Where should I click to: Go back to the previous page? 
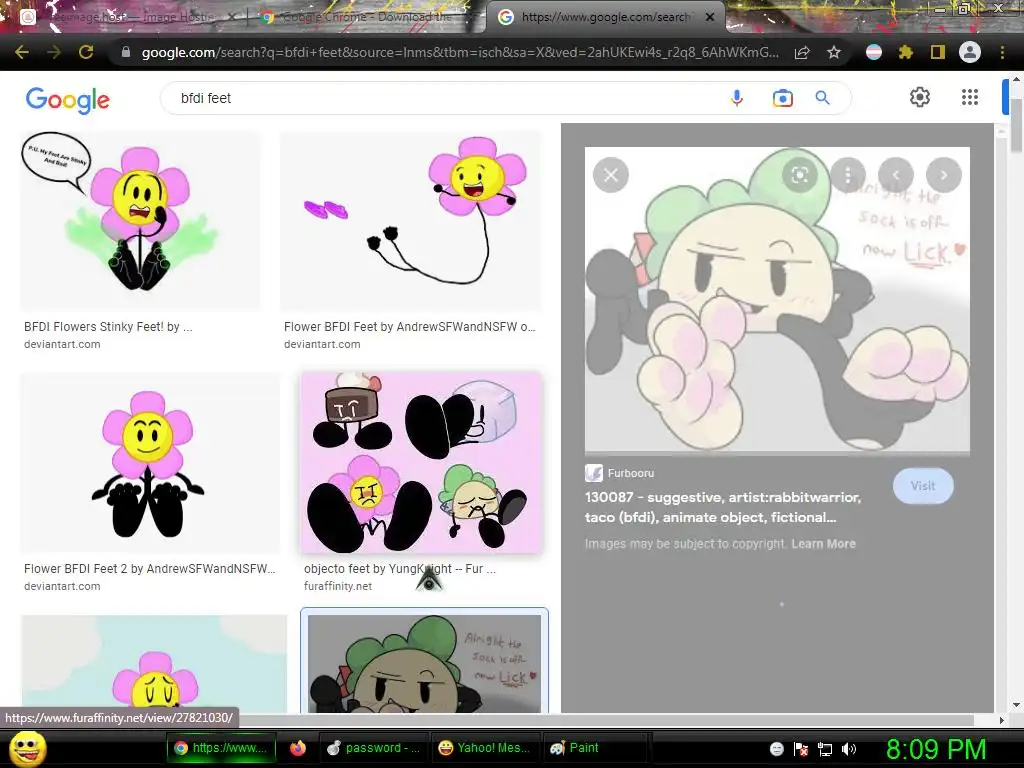coord(22,52)
